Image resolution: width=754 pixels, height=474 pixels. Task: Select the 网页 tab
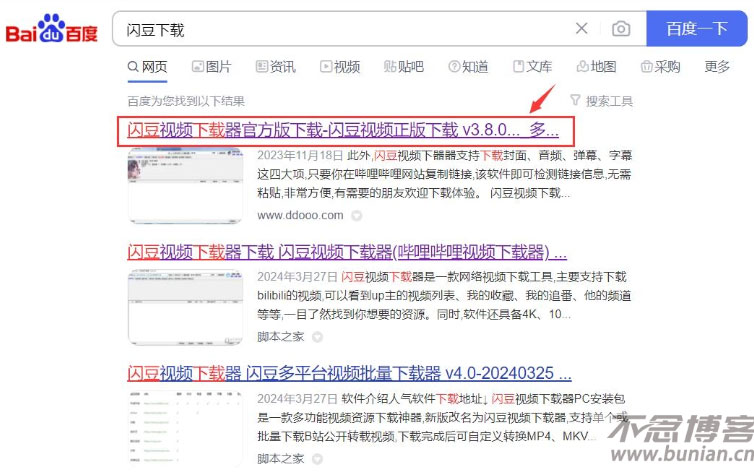(147, 66)
